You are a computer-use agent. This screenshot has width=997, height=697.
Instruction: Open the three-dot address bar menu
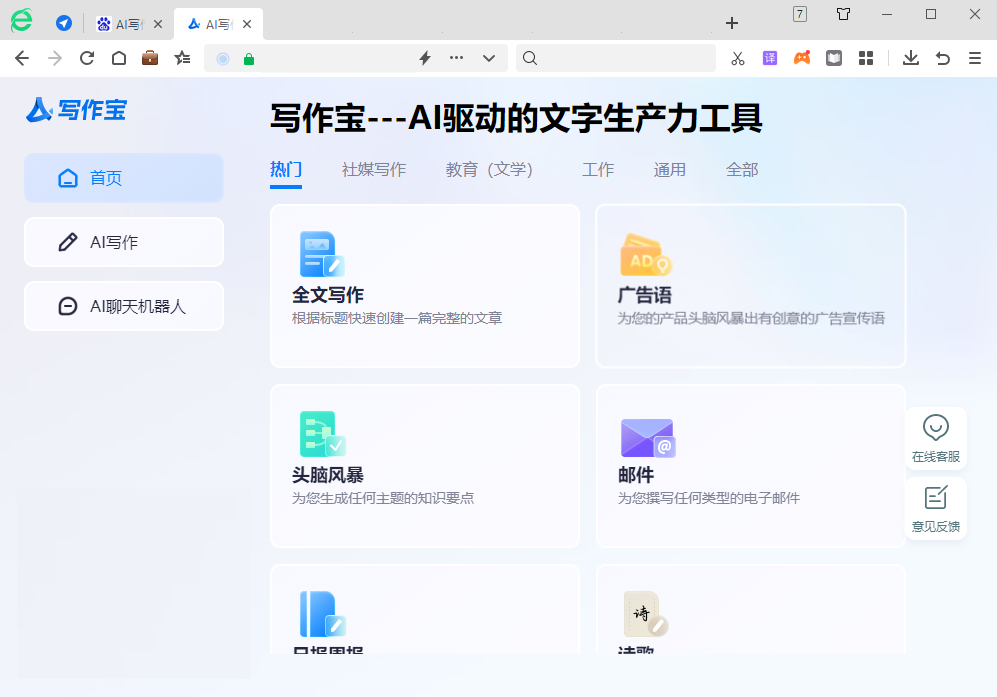[x=457, y=58]
